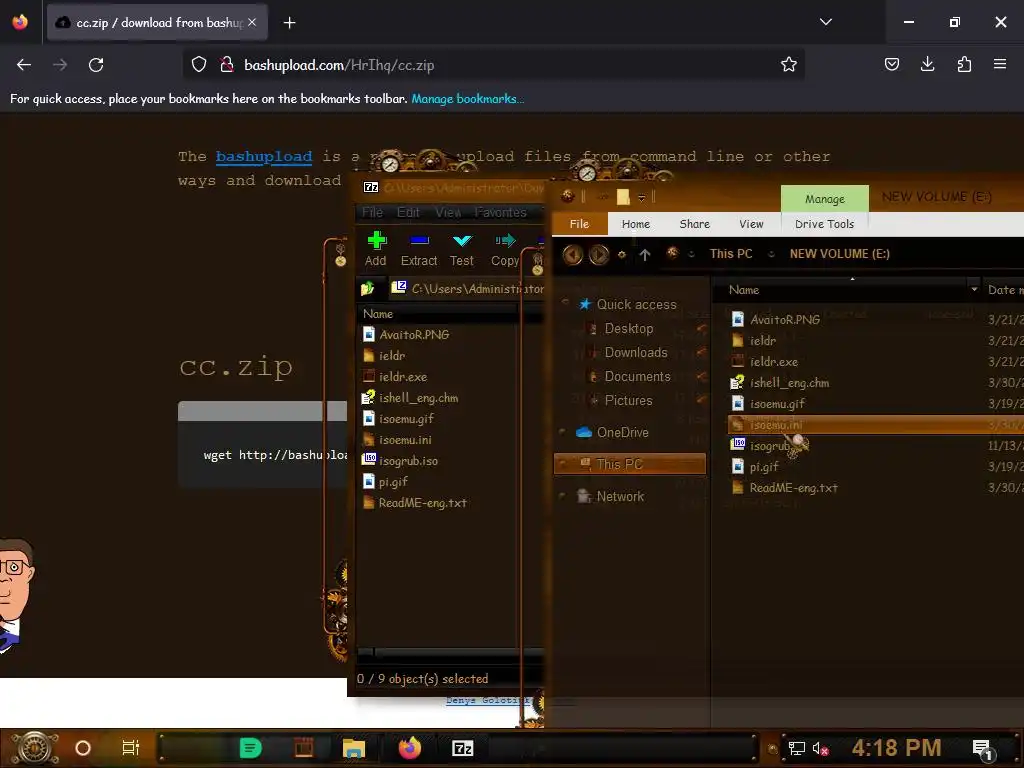Reload the Firefox page
The width and height of the screenshot is (1024, 768).
[x=96, y=65]
